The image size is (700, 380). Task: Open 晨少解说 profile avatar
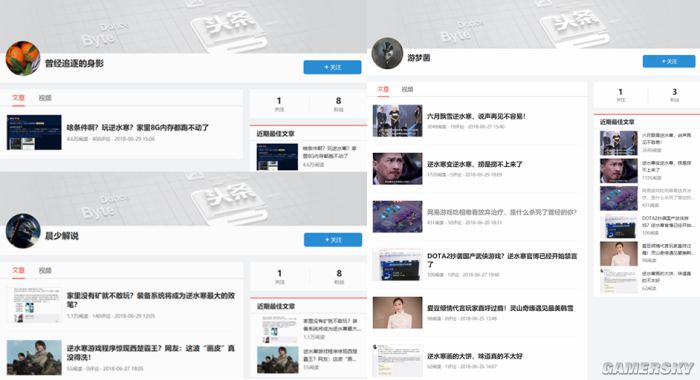[x=23, y=231]
